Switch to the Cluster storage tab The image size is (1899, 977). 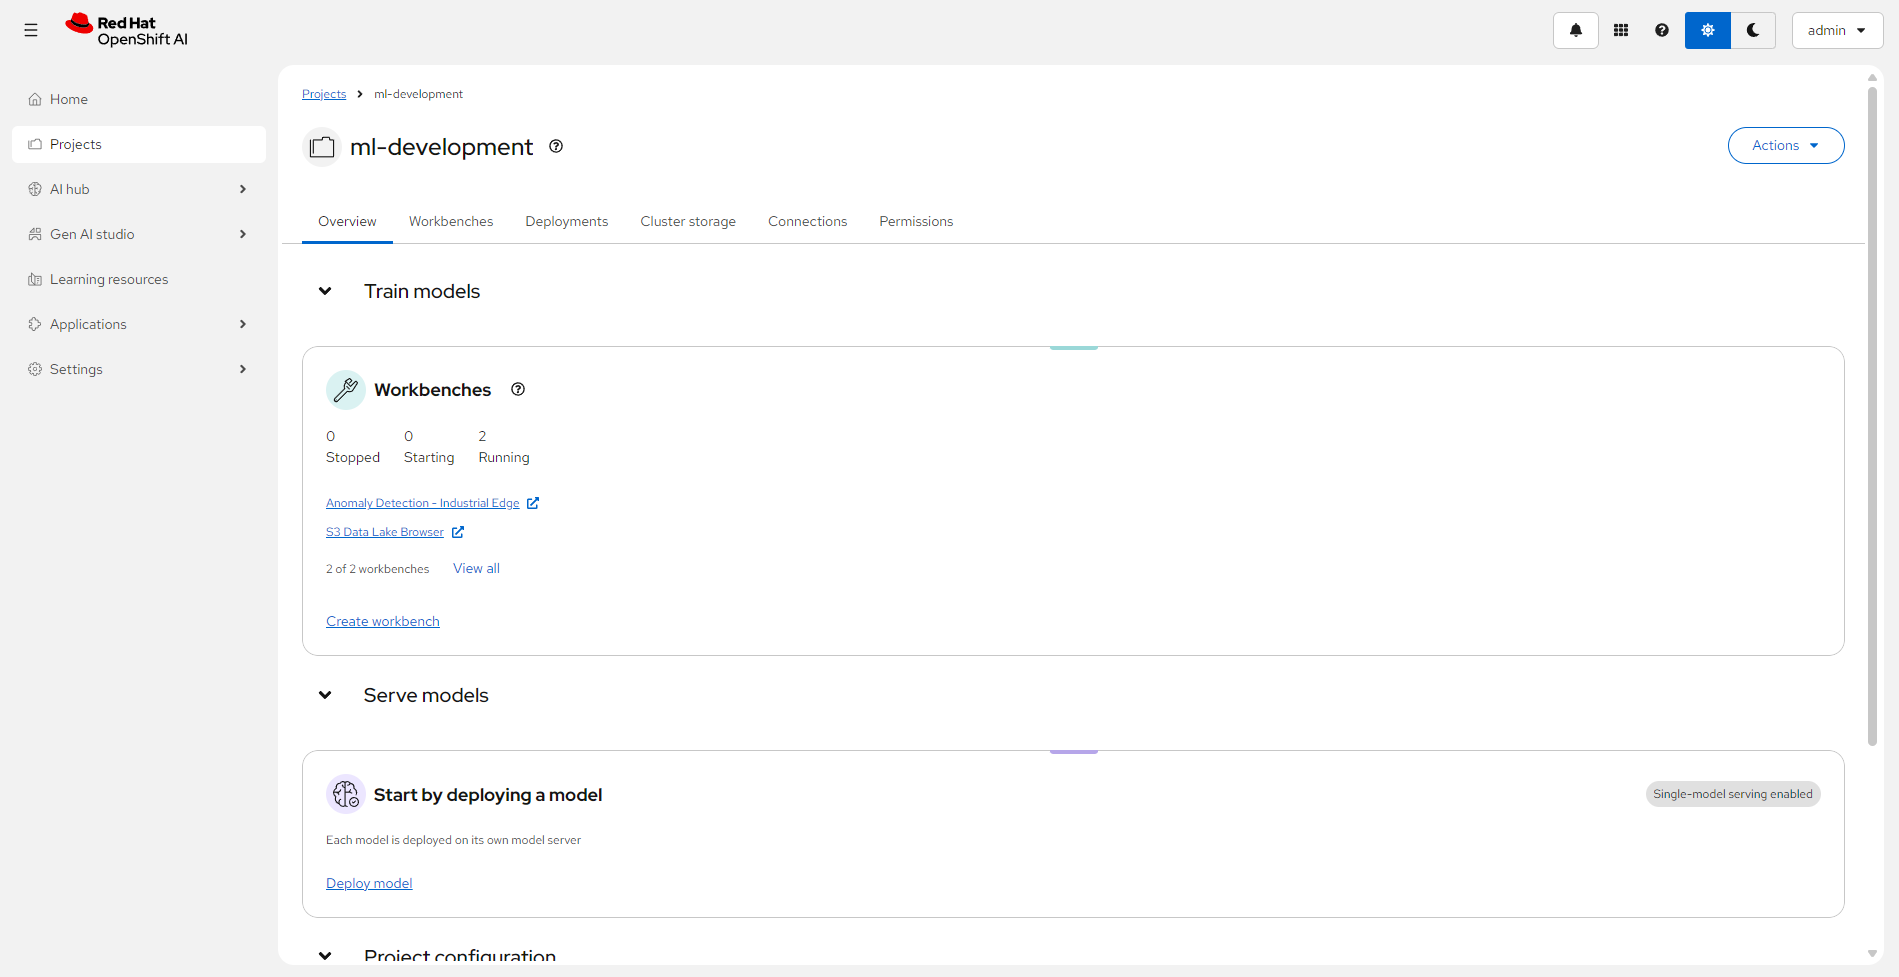click(688, 221)
